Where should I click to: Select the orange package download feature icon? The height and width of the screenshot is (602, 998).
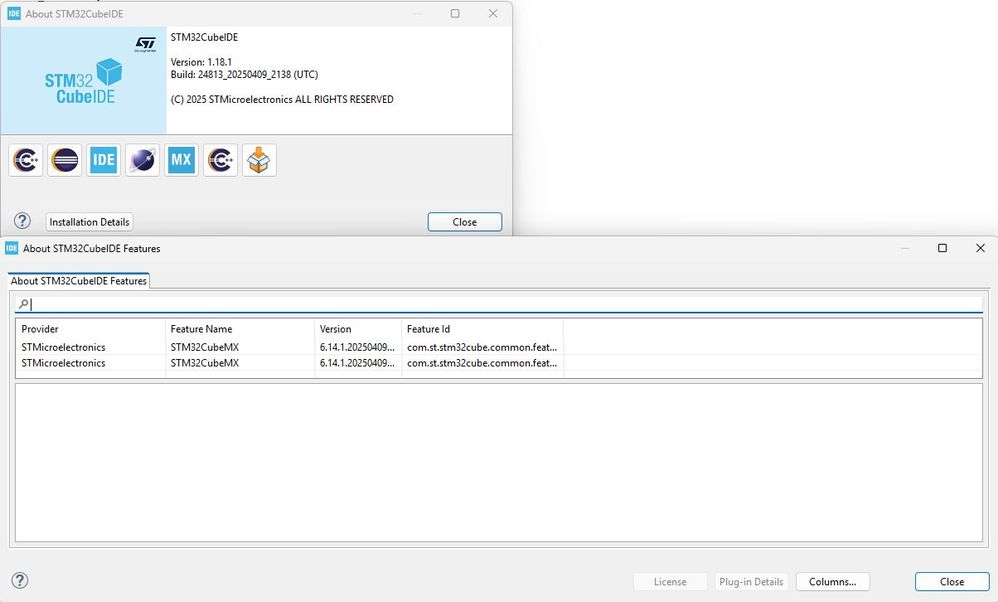(x=259, y=160)
